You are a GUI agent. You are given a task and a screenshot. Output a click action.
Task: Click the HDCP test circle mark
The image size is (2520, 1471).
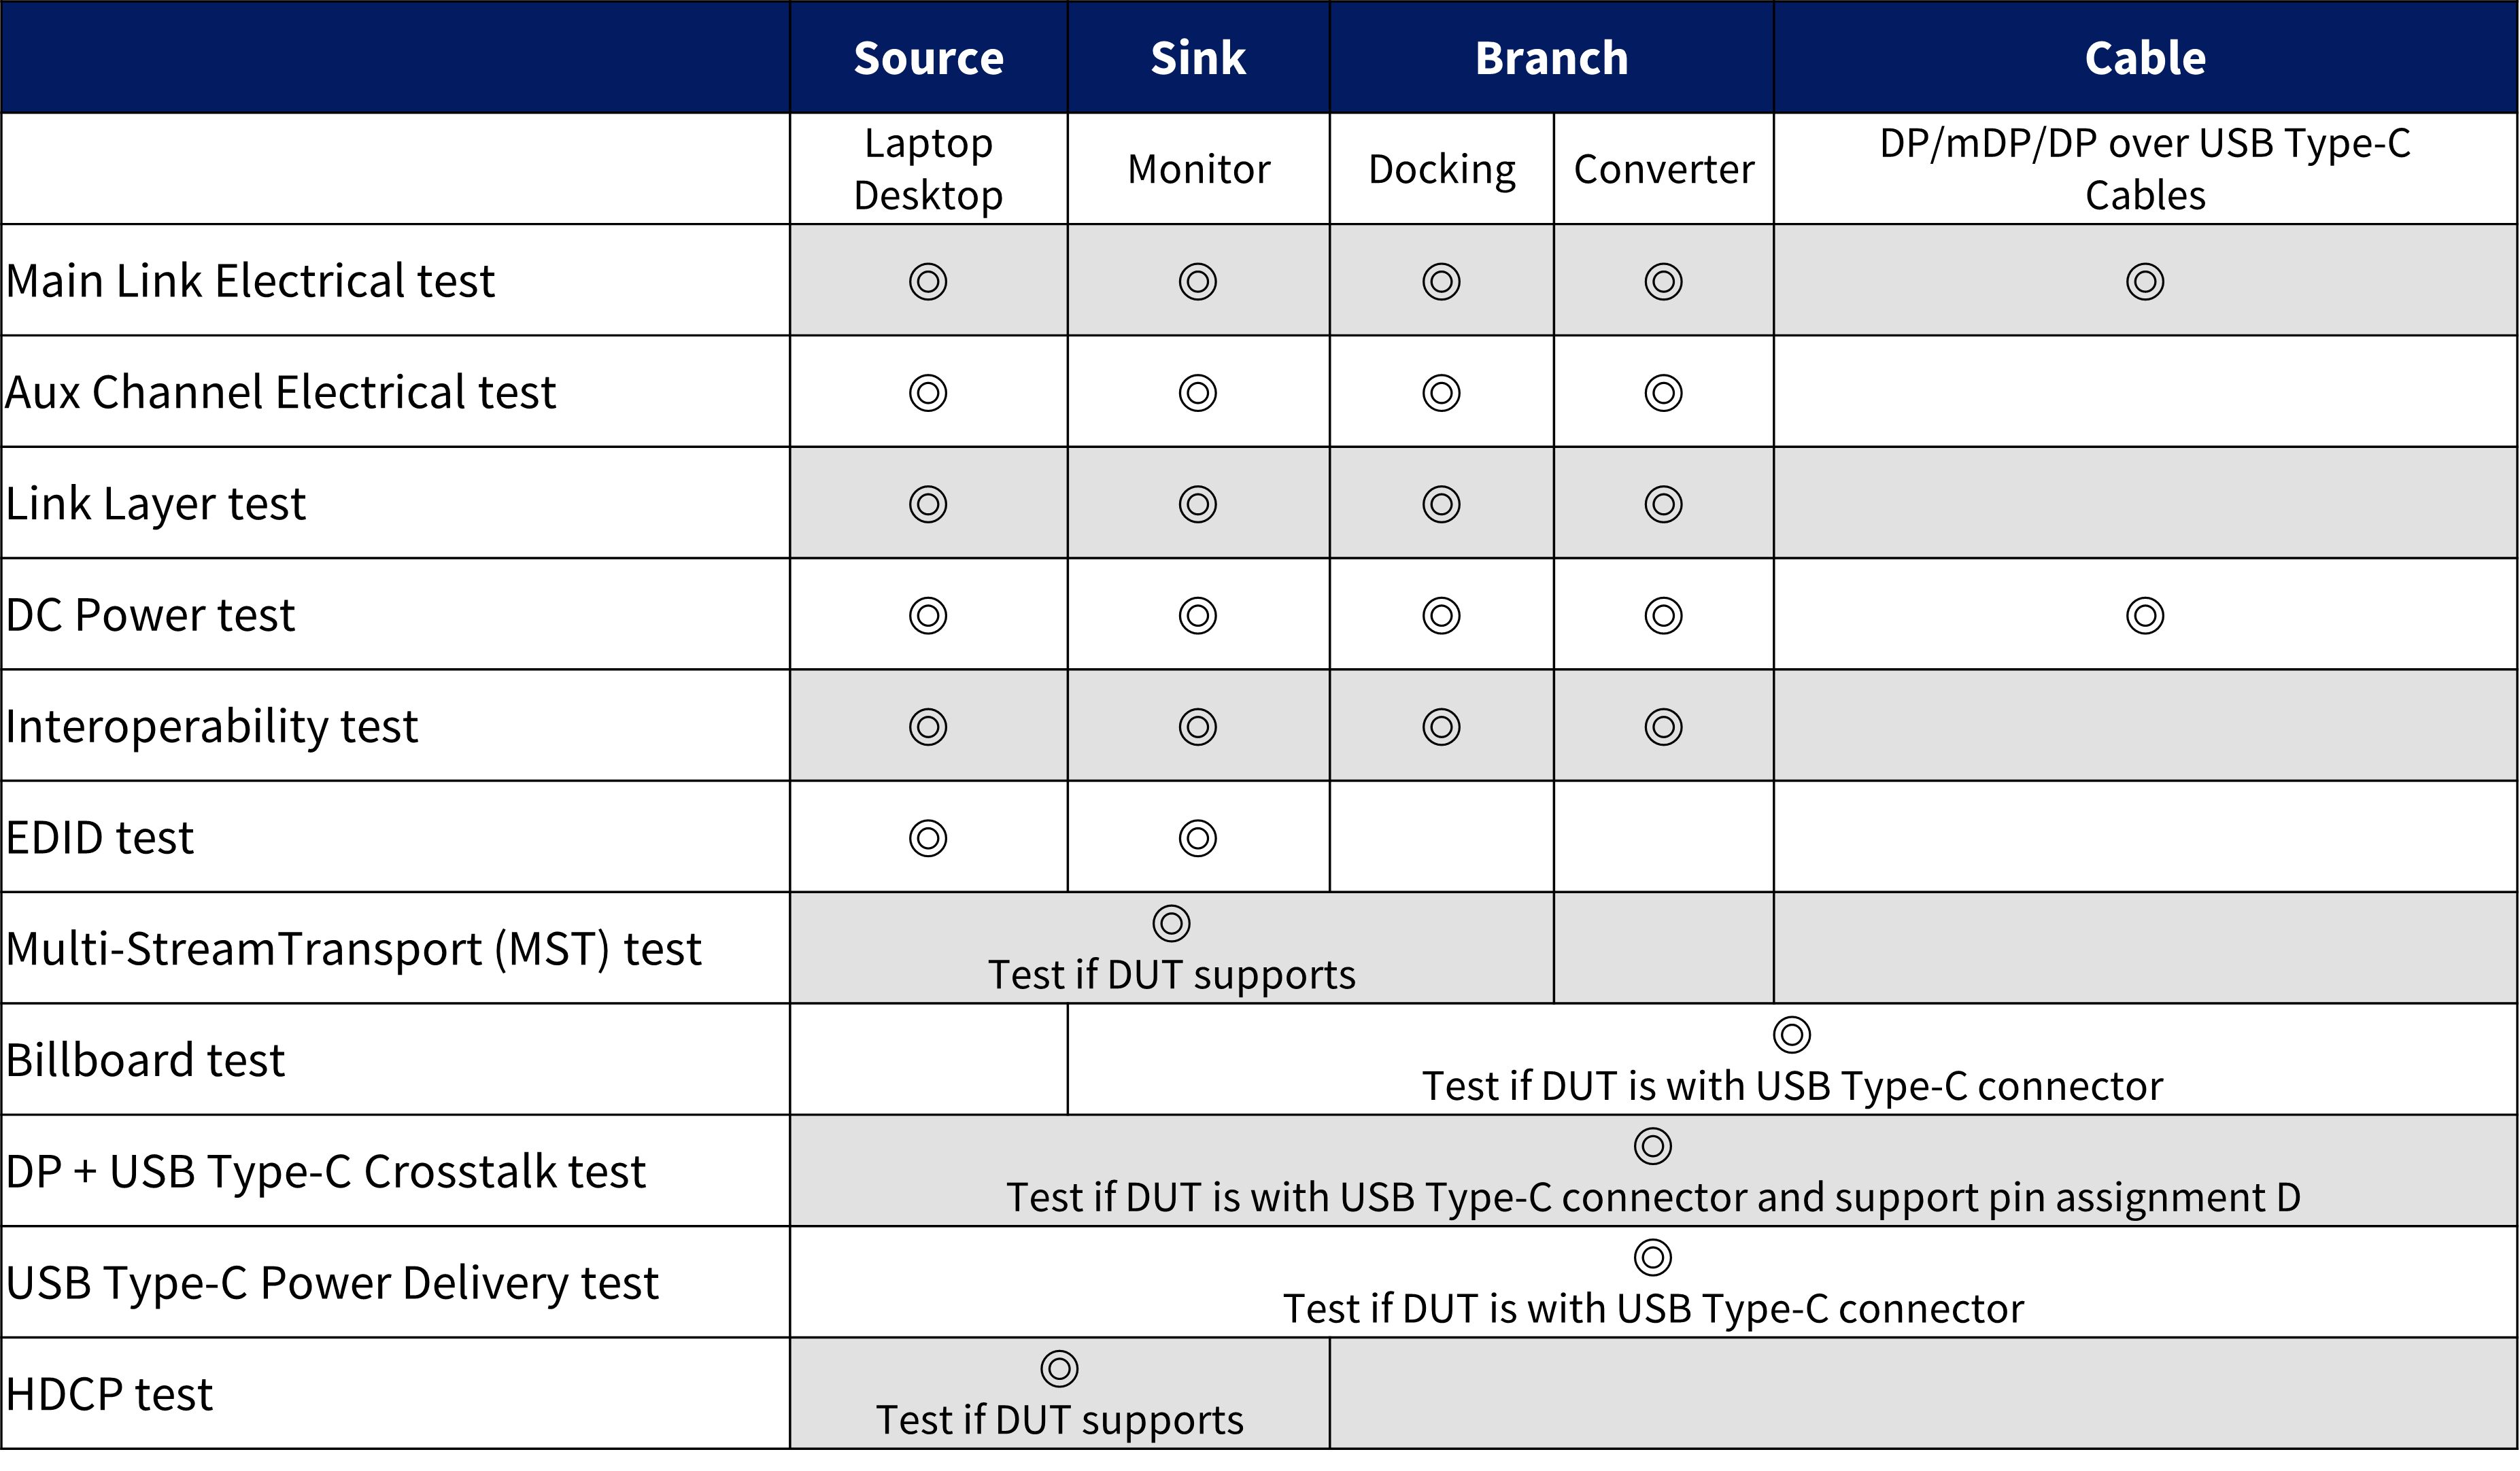tap(1059, 1368)
